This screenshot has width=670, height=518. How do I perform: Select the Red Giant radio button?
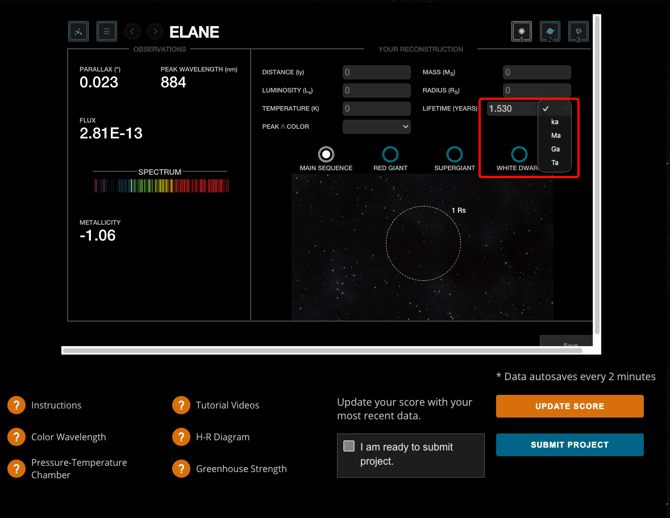[390, 154]
